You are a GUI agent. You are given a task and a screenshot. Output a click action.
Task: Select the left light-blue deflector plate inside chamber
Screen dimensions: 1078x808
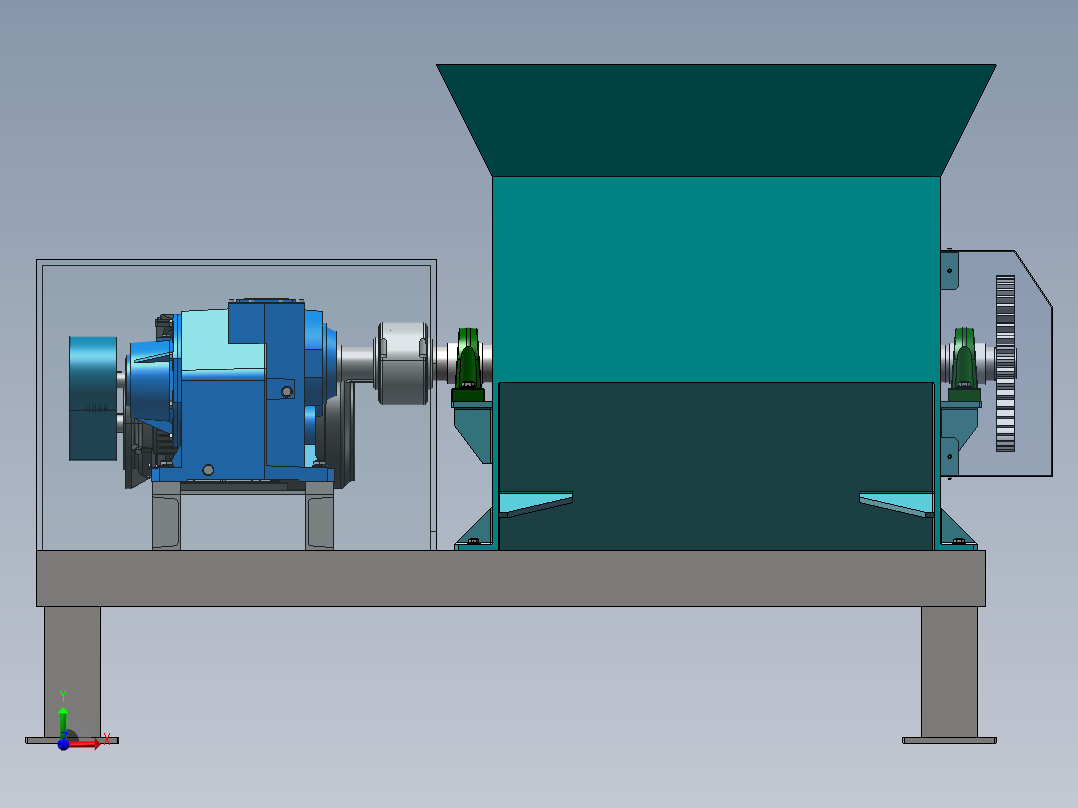[x=536, y=503]
